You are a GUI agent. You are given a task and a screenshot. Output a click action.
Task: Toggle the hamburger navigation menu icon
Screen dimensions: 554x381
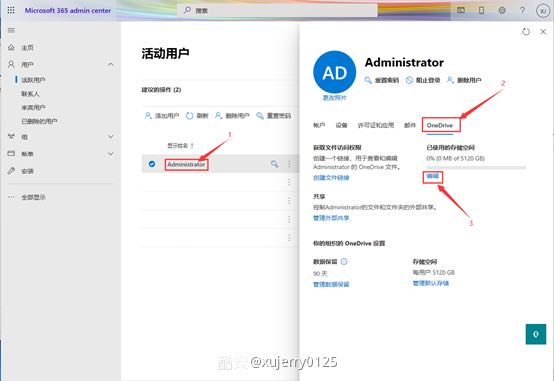[x=11, y=30]
